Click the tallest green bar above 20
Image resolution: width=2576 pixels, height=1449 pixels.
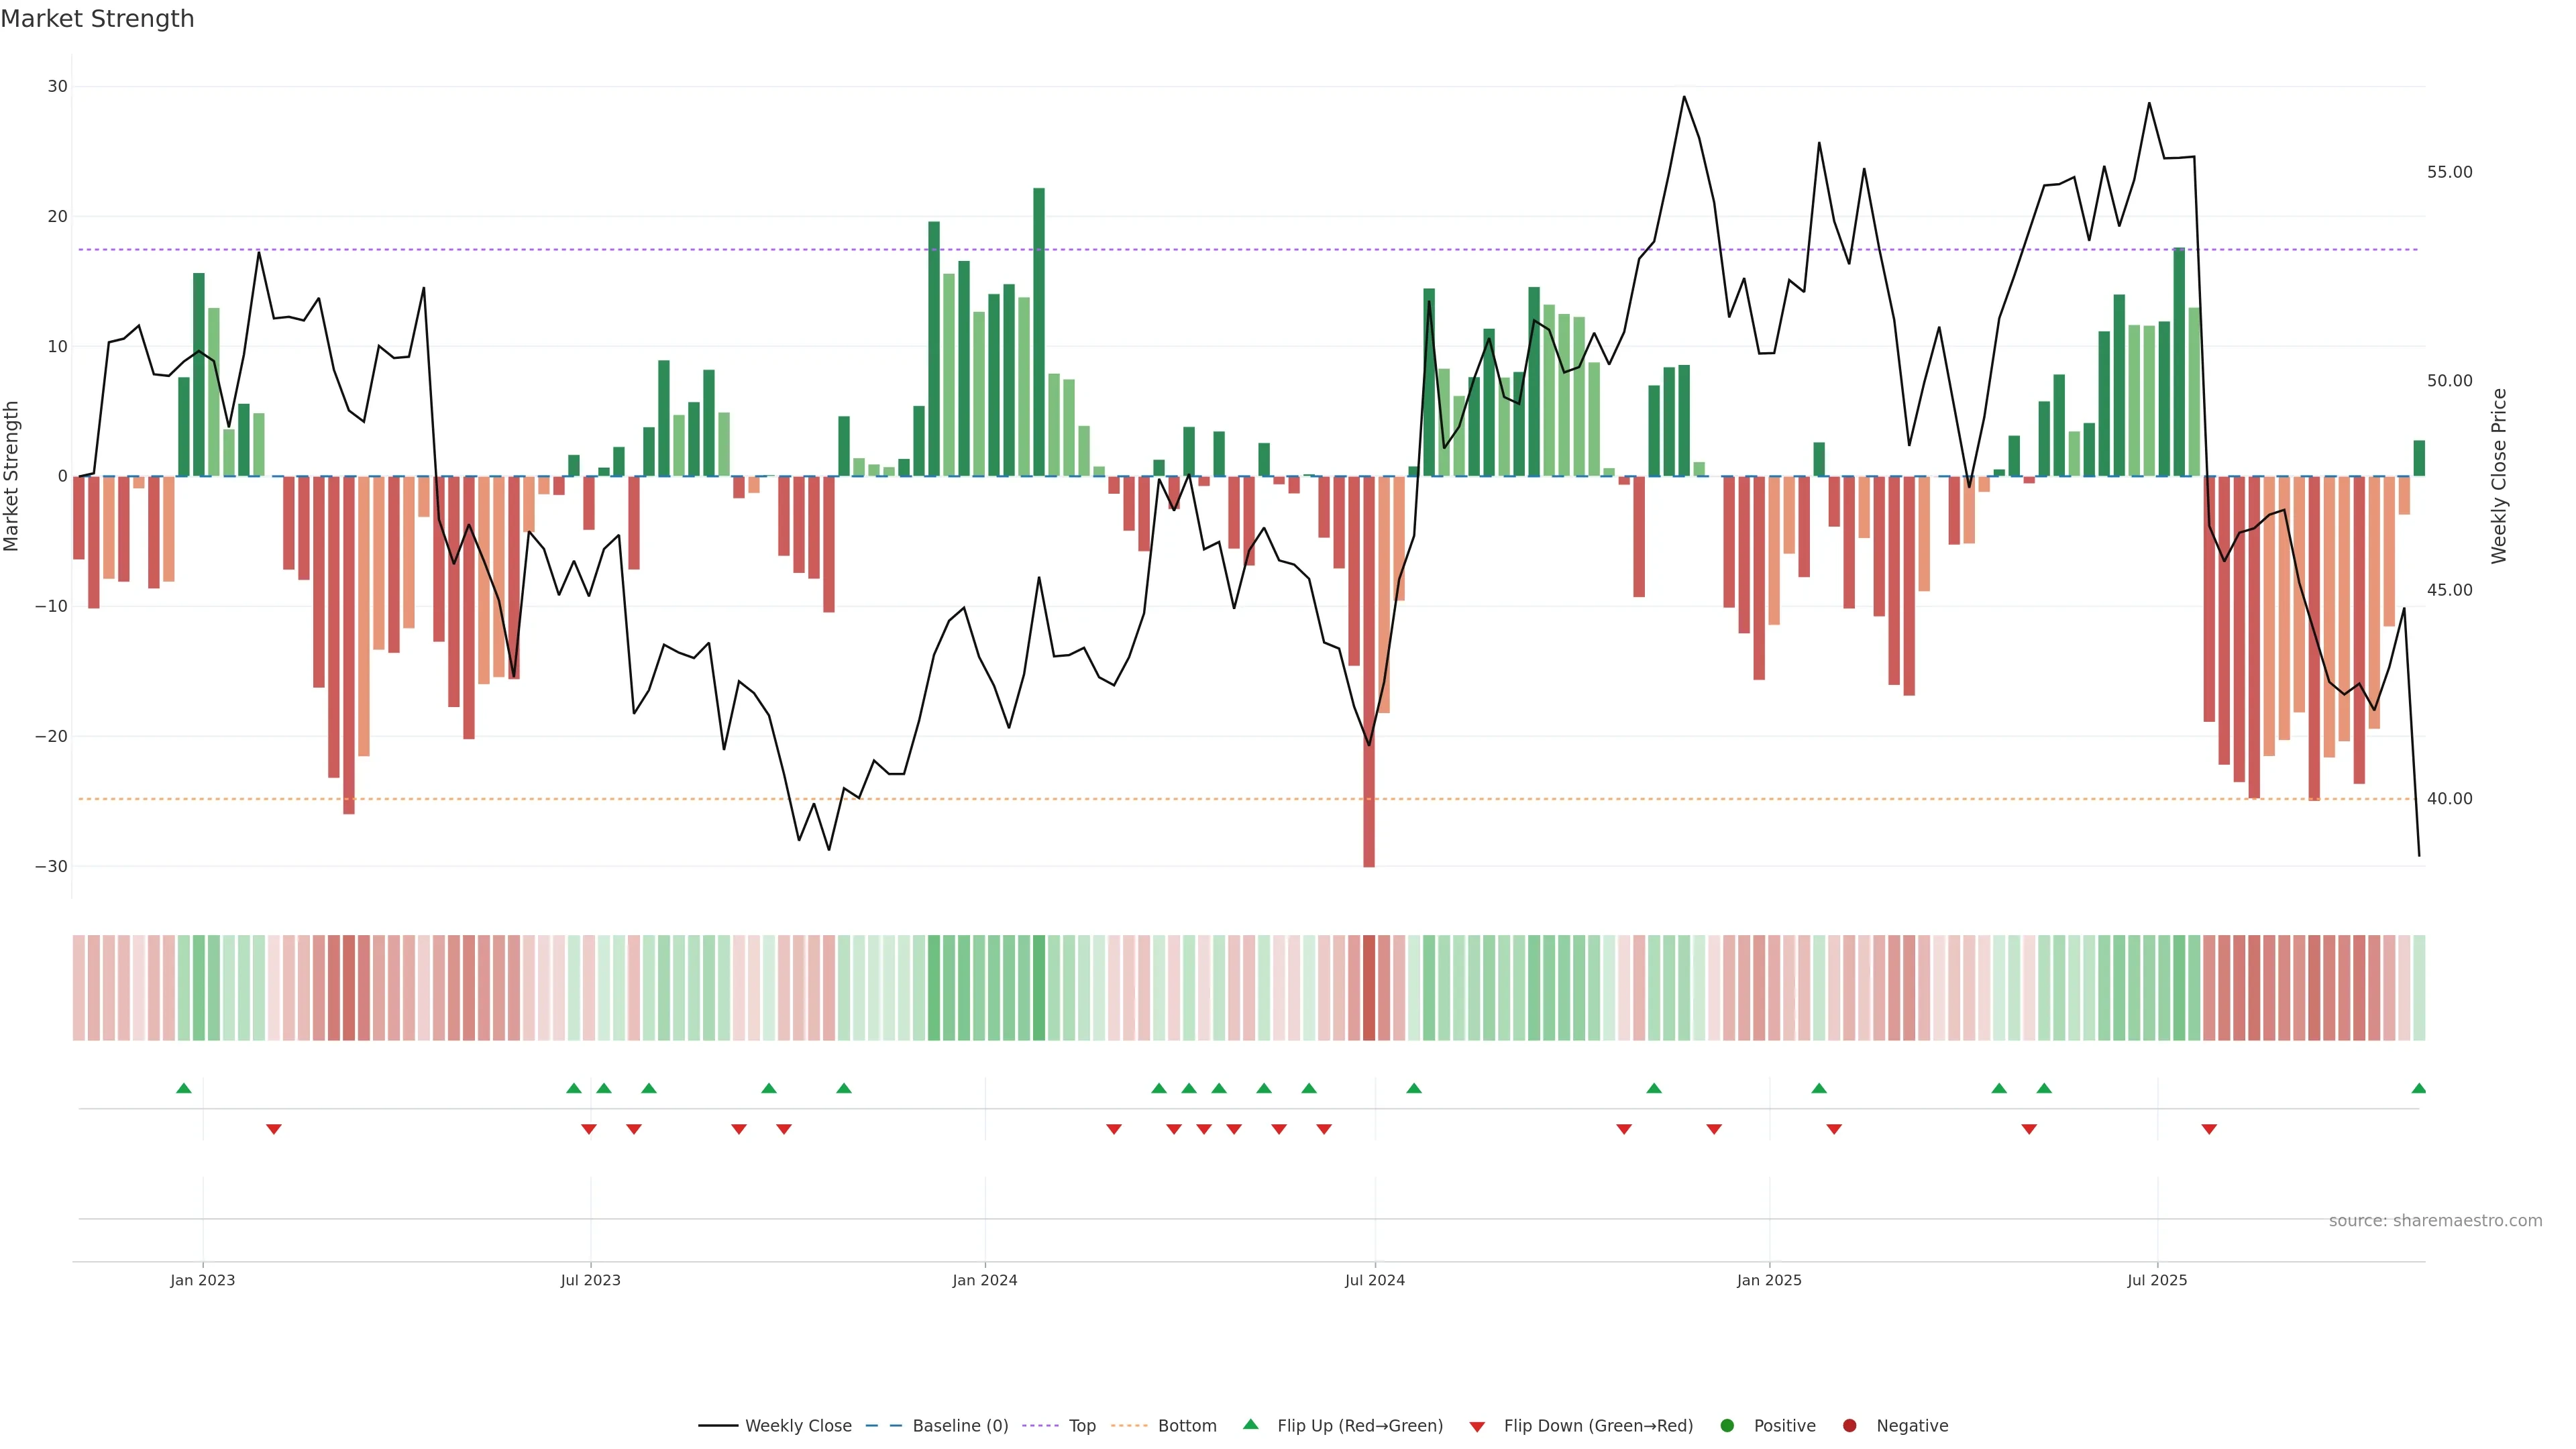(1039, 330)
